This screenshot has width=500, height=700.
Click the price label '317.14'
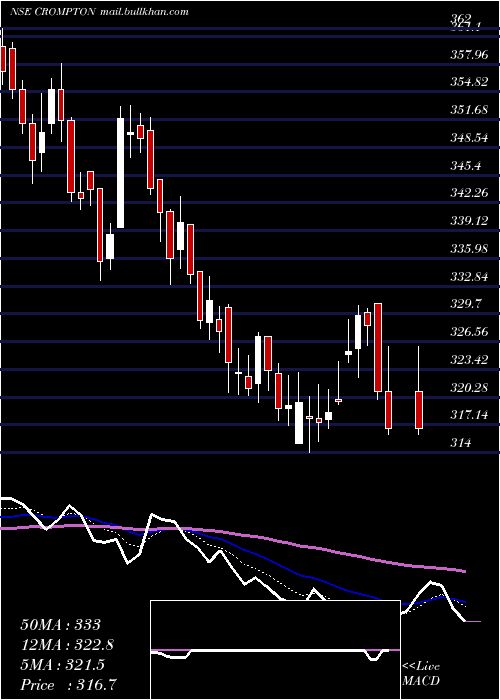pyautogui.click(x=470, y=415)
